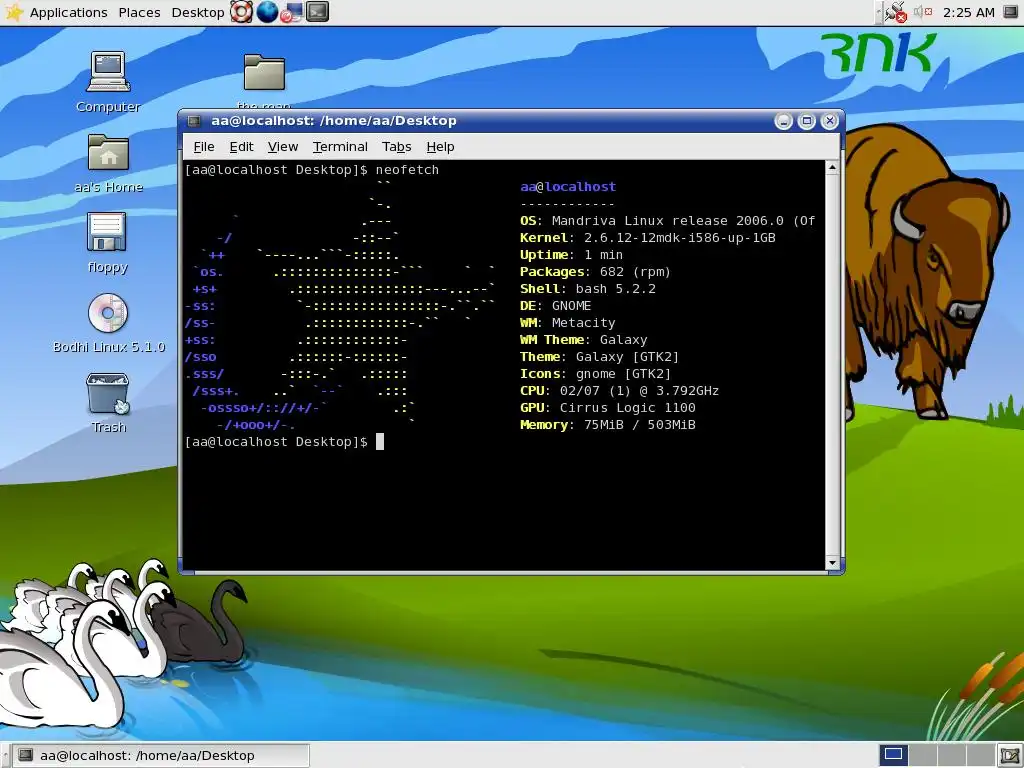The image size is (1024, 768).
Task: Launch the lifebuoy help icon in panel
Action: (241, 12)
